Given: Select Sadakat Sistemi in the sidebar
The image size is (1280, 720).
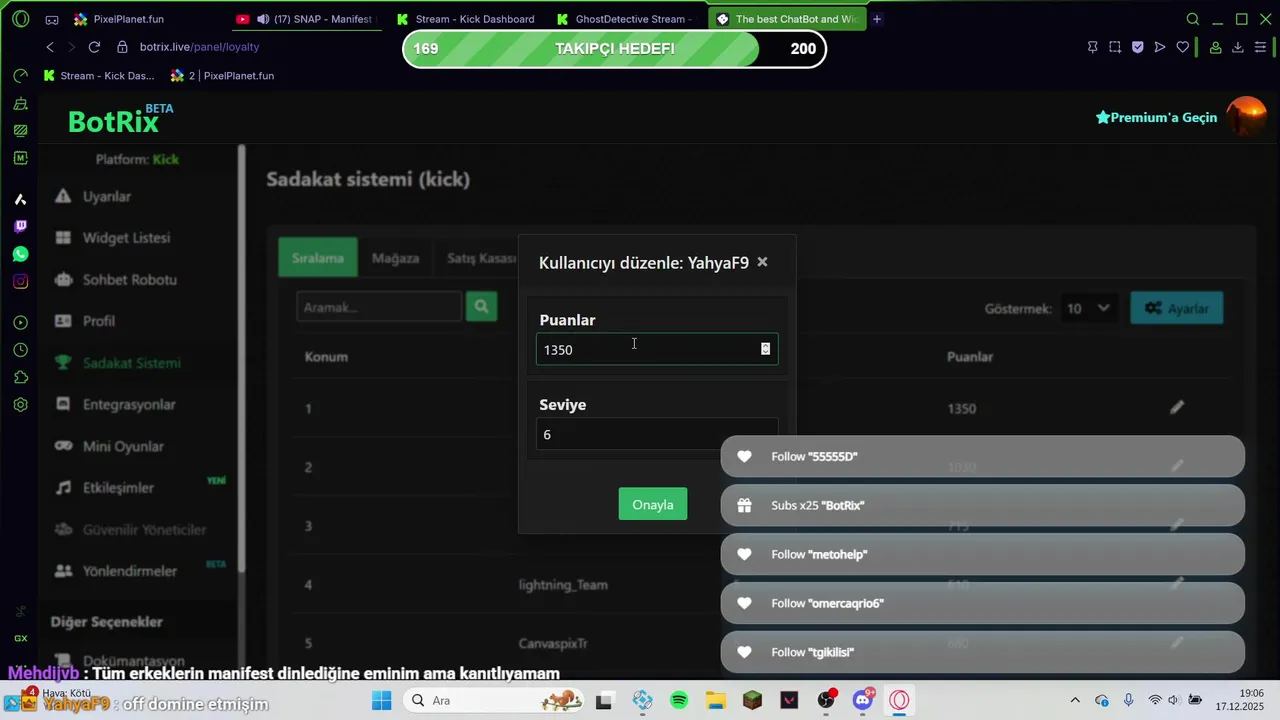Looking at the screenshot, I should click(x=131, y=363).
